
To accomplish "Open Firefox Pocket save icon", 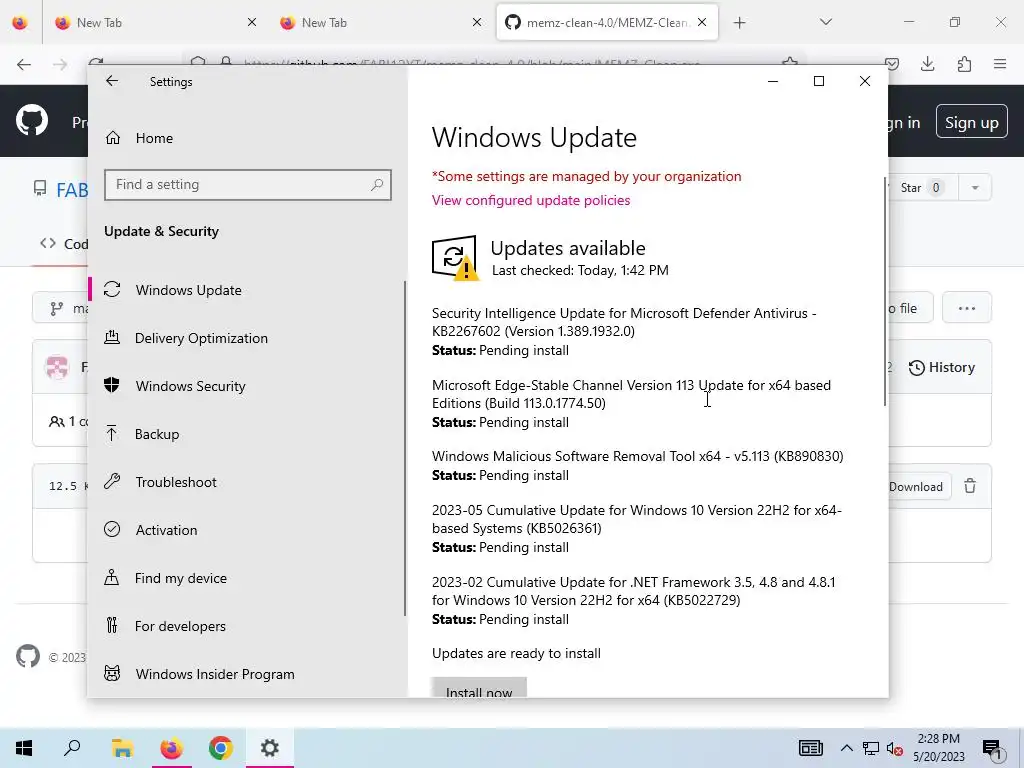I will point(891,64).
